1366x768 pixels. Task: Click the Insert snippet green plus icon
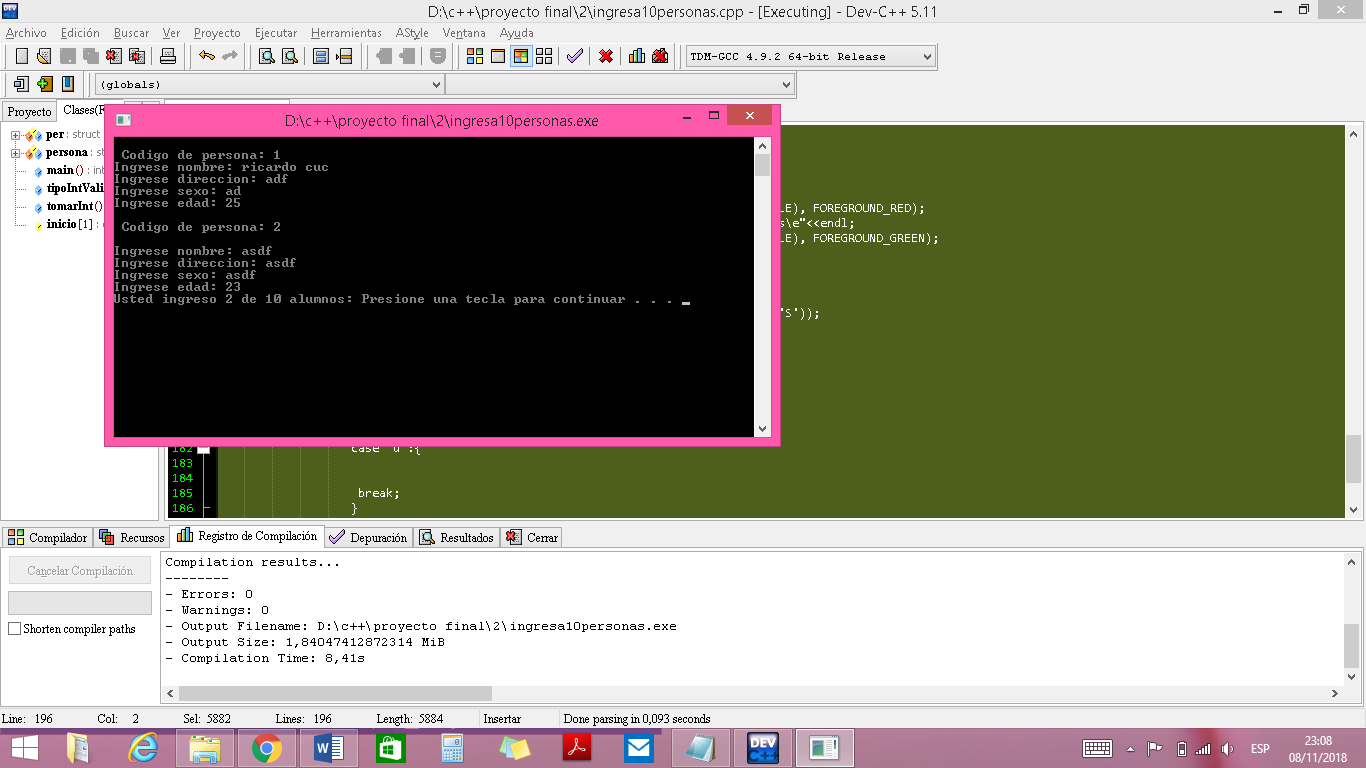click(44, 84)
